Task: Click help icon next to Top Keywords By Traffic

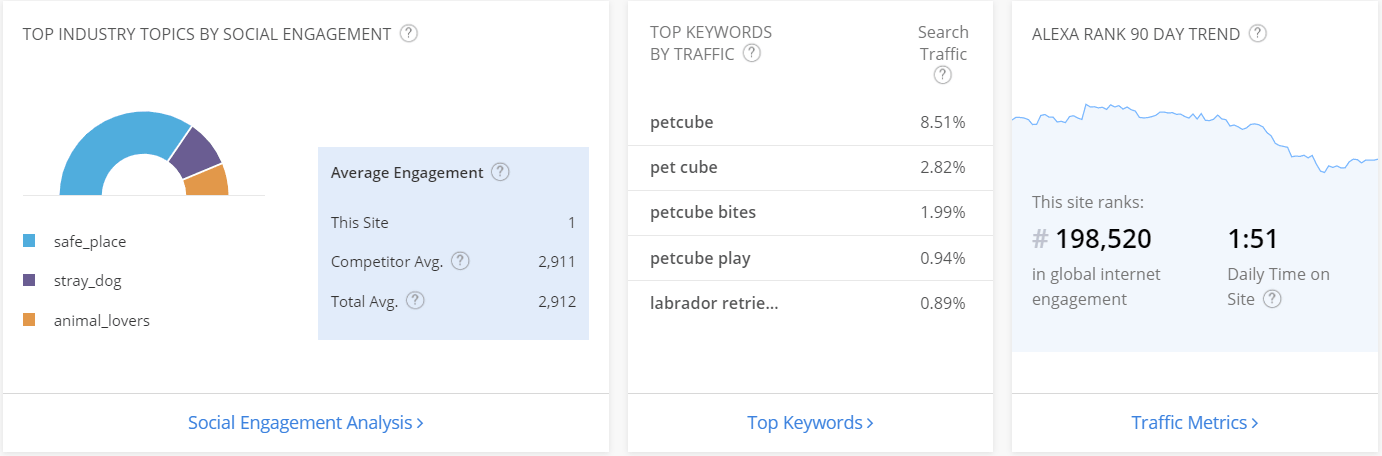Action: coord(752,53)
